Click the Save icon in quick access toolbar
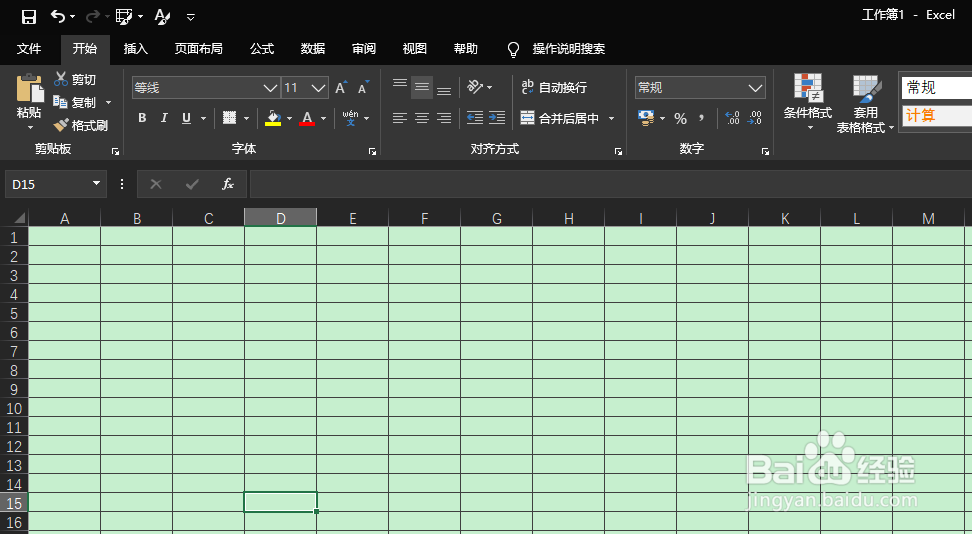This screenshot has width=972, height=534. pyautogui.click(x=29, y=17)
